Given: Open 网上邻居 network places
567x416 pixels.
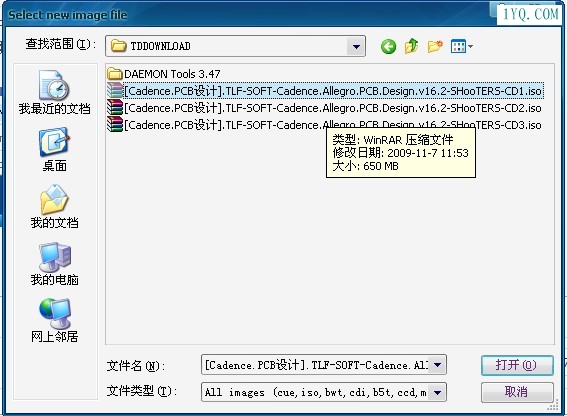Looking at the screenshot, I should point(54,321).
